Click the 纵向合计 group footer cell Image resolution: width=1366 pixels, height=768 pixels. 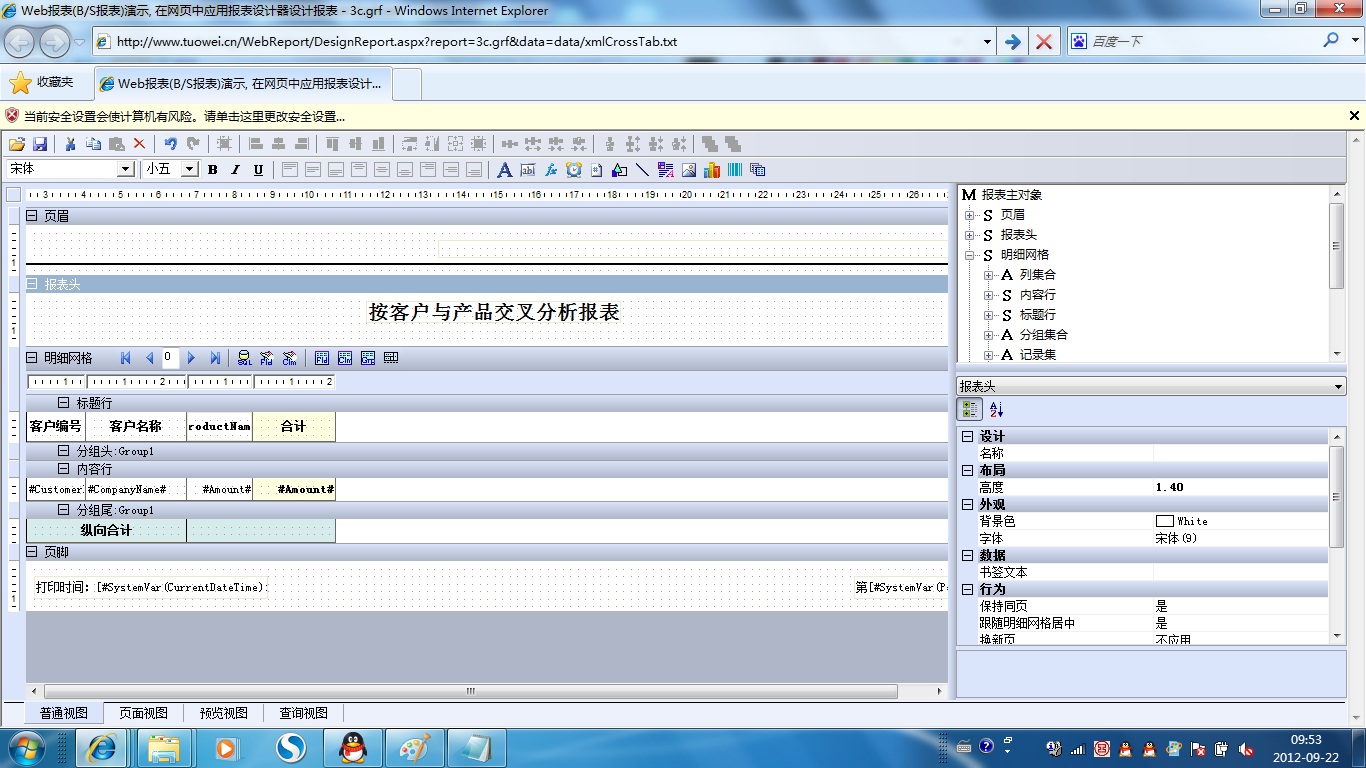(x=106, y=530)
